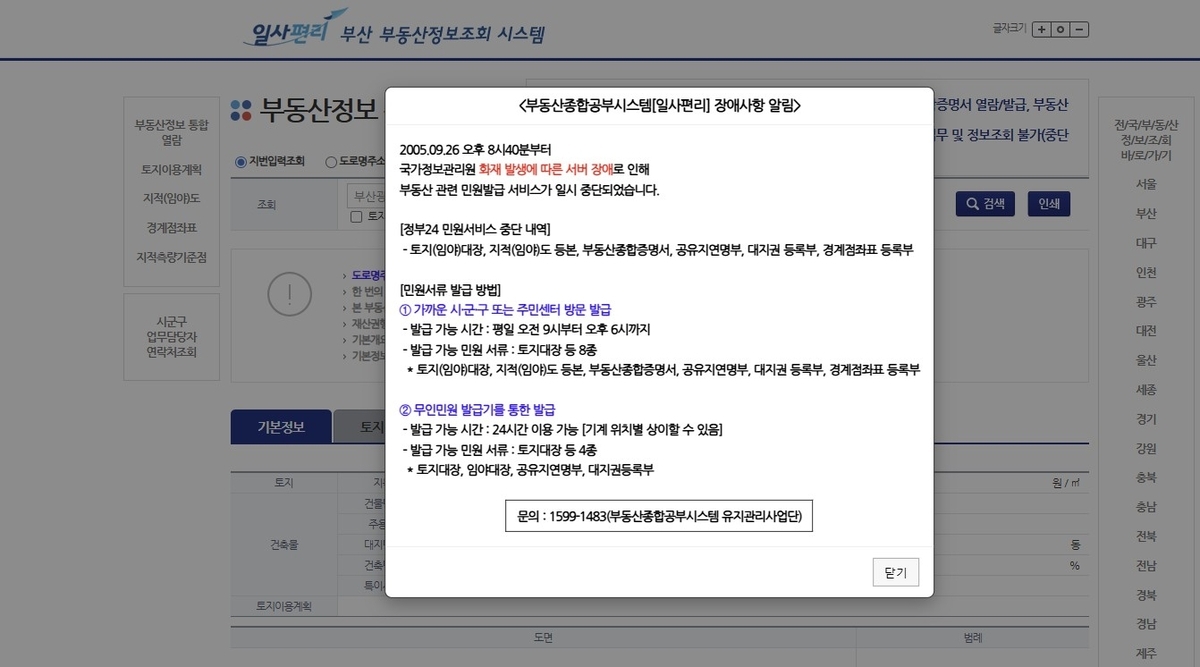Click the 인쇄 print button
This screenshot has height=667, width=1200.
click(x=1048, y=204)
